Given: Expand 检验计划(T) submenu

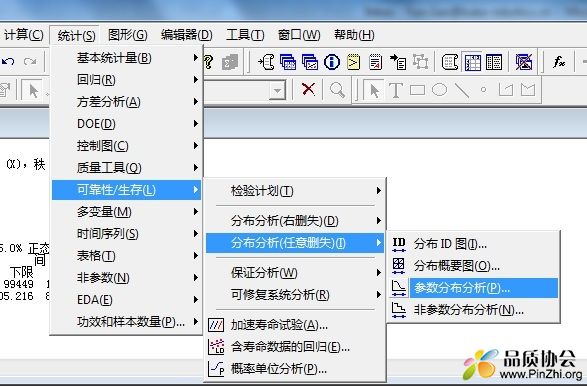Looking at the screenshot, I should 295,191.
